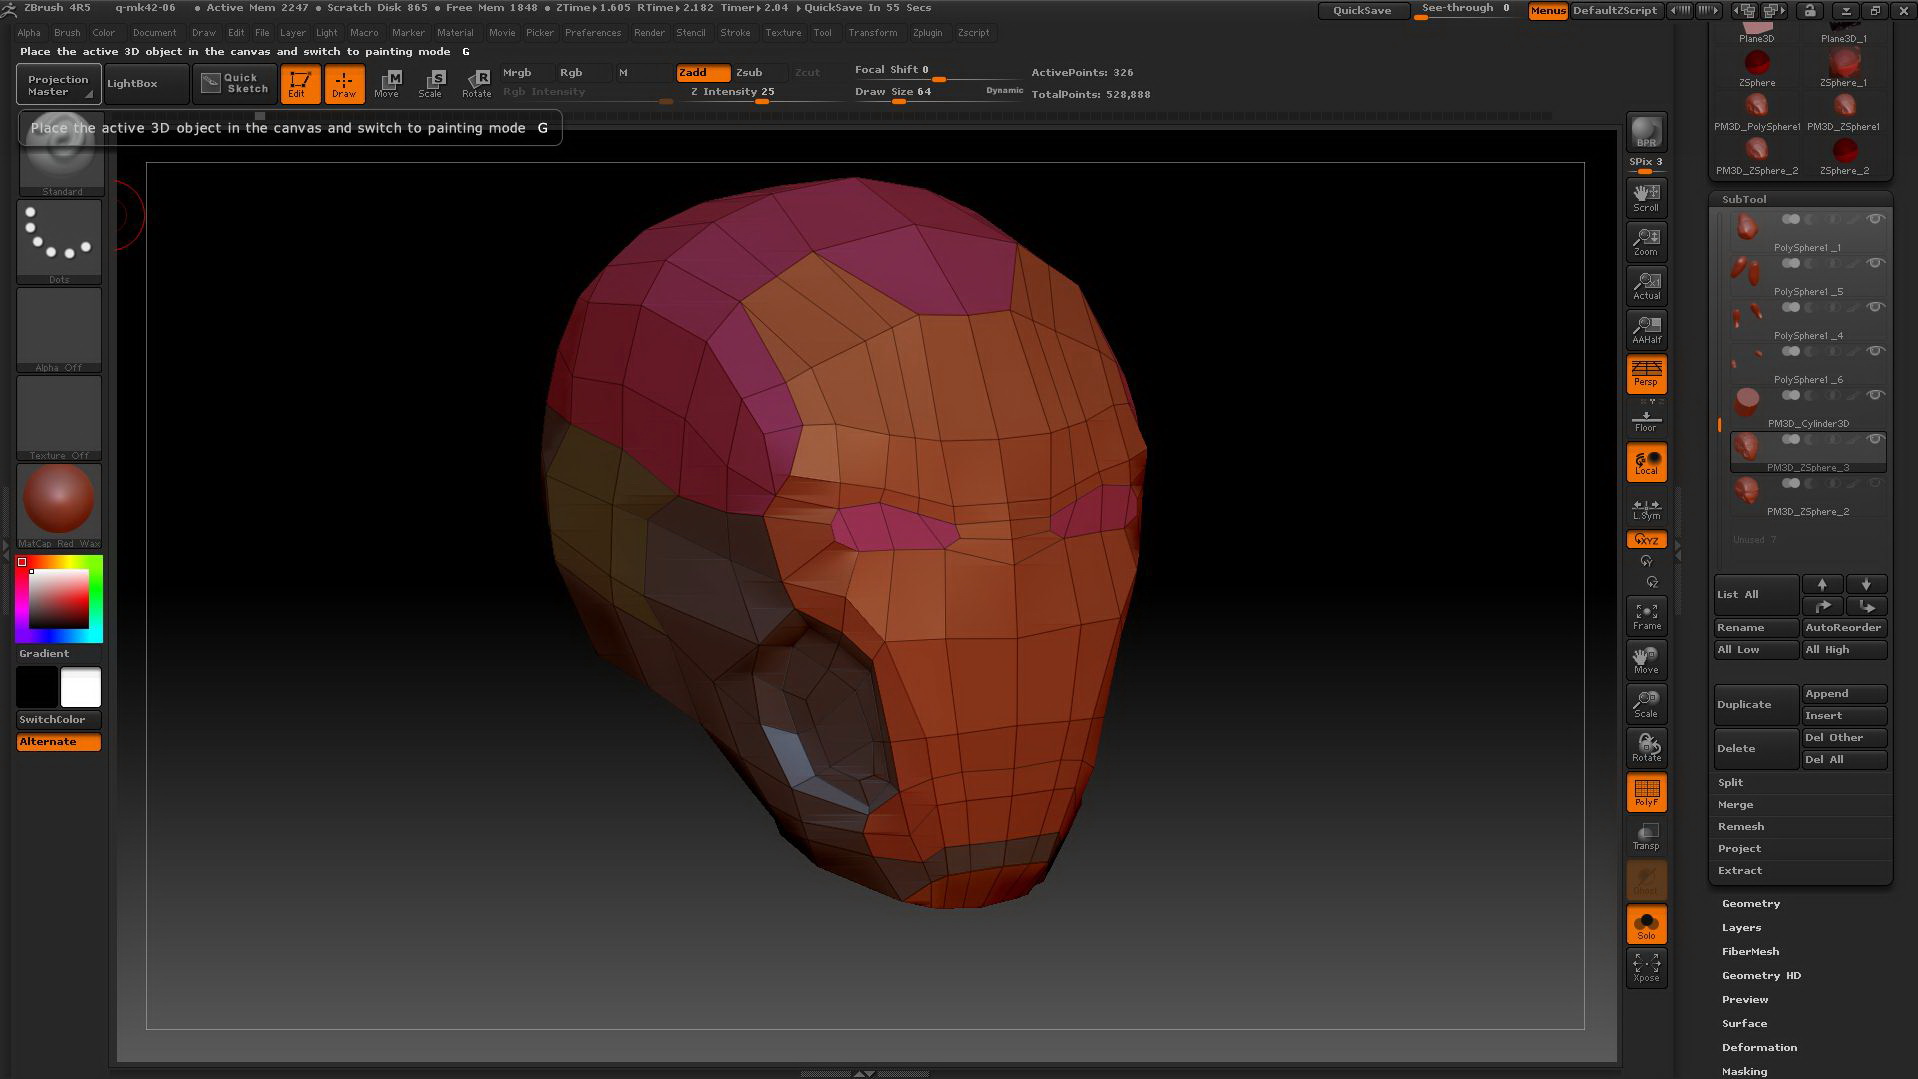
Task: Select Rotate mode in top shelf
Action: (477, 84)
